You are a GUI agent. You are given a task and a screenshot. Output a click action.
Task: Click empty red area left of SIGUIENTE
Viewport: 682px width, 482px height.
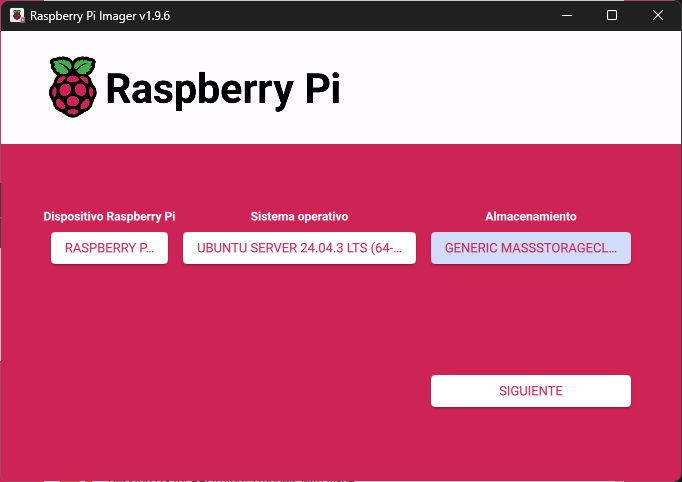click(x=250, y=391)
